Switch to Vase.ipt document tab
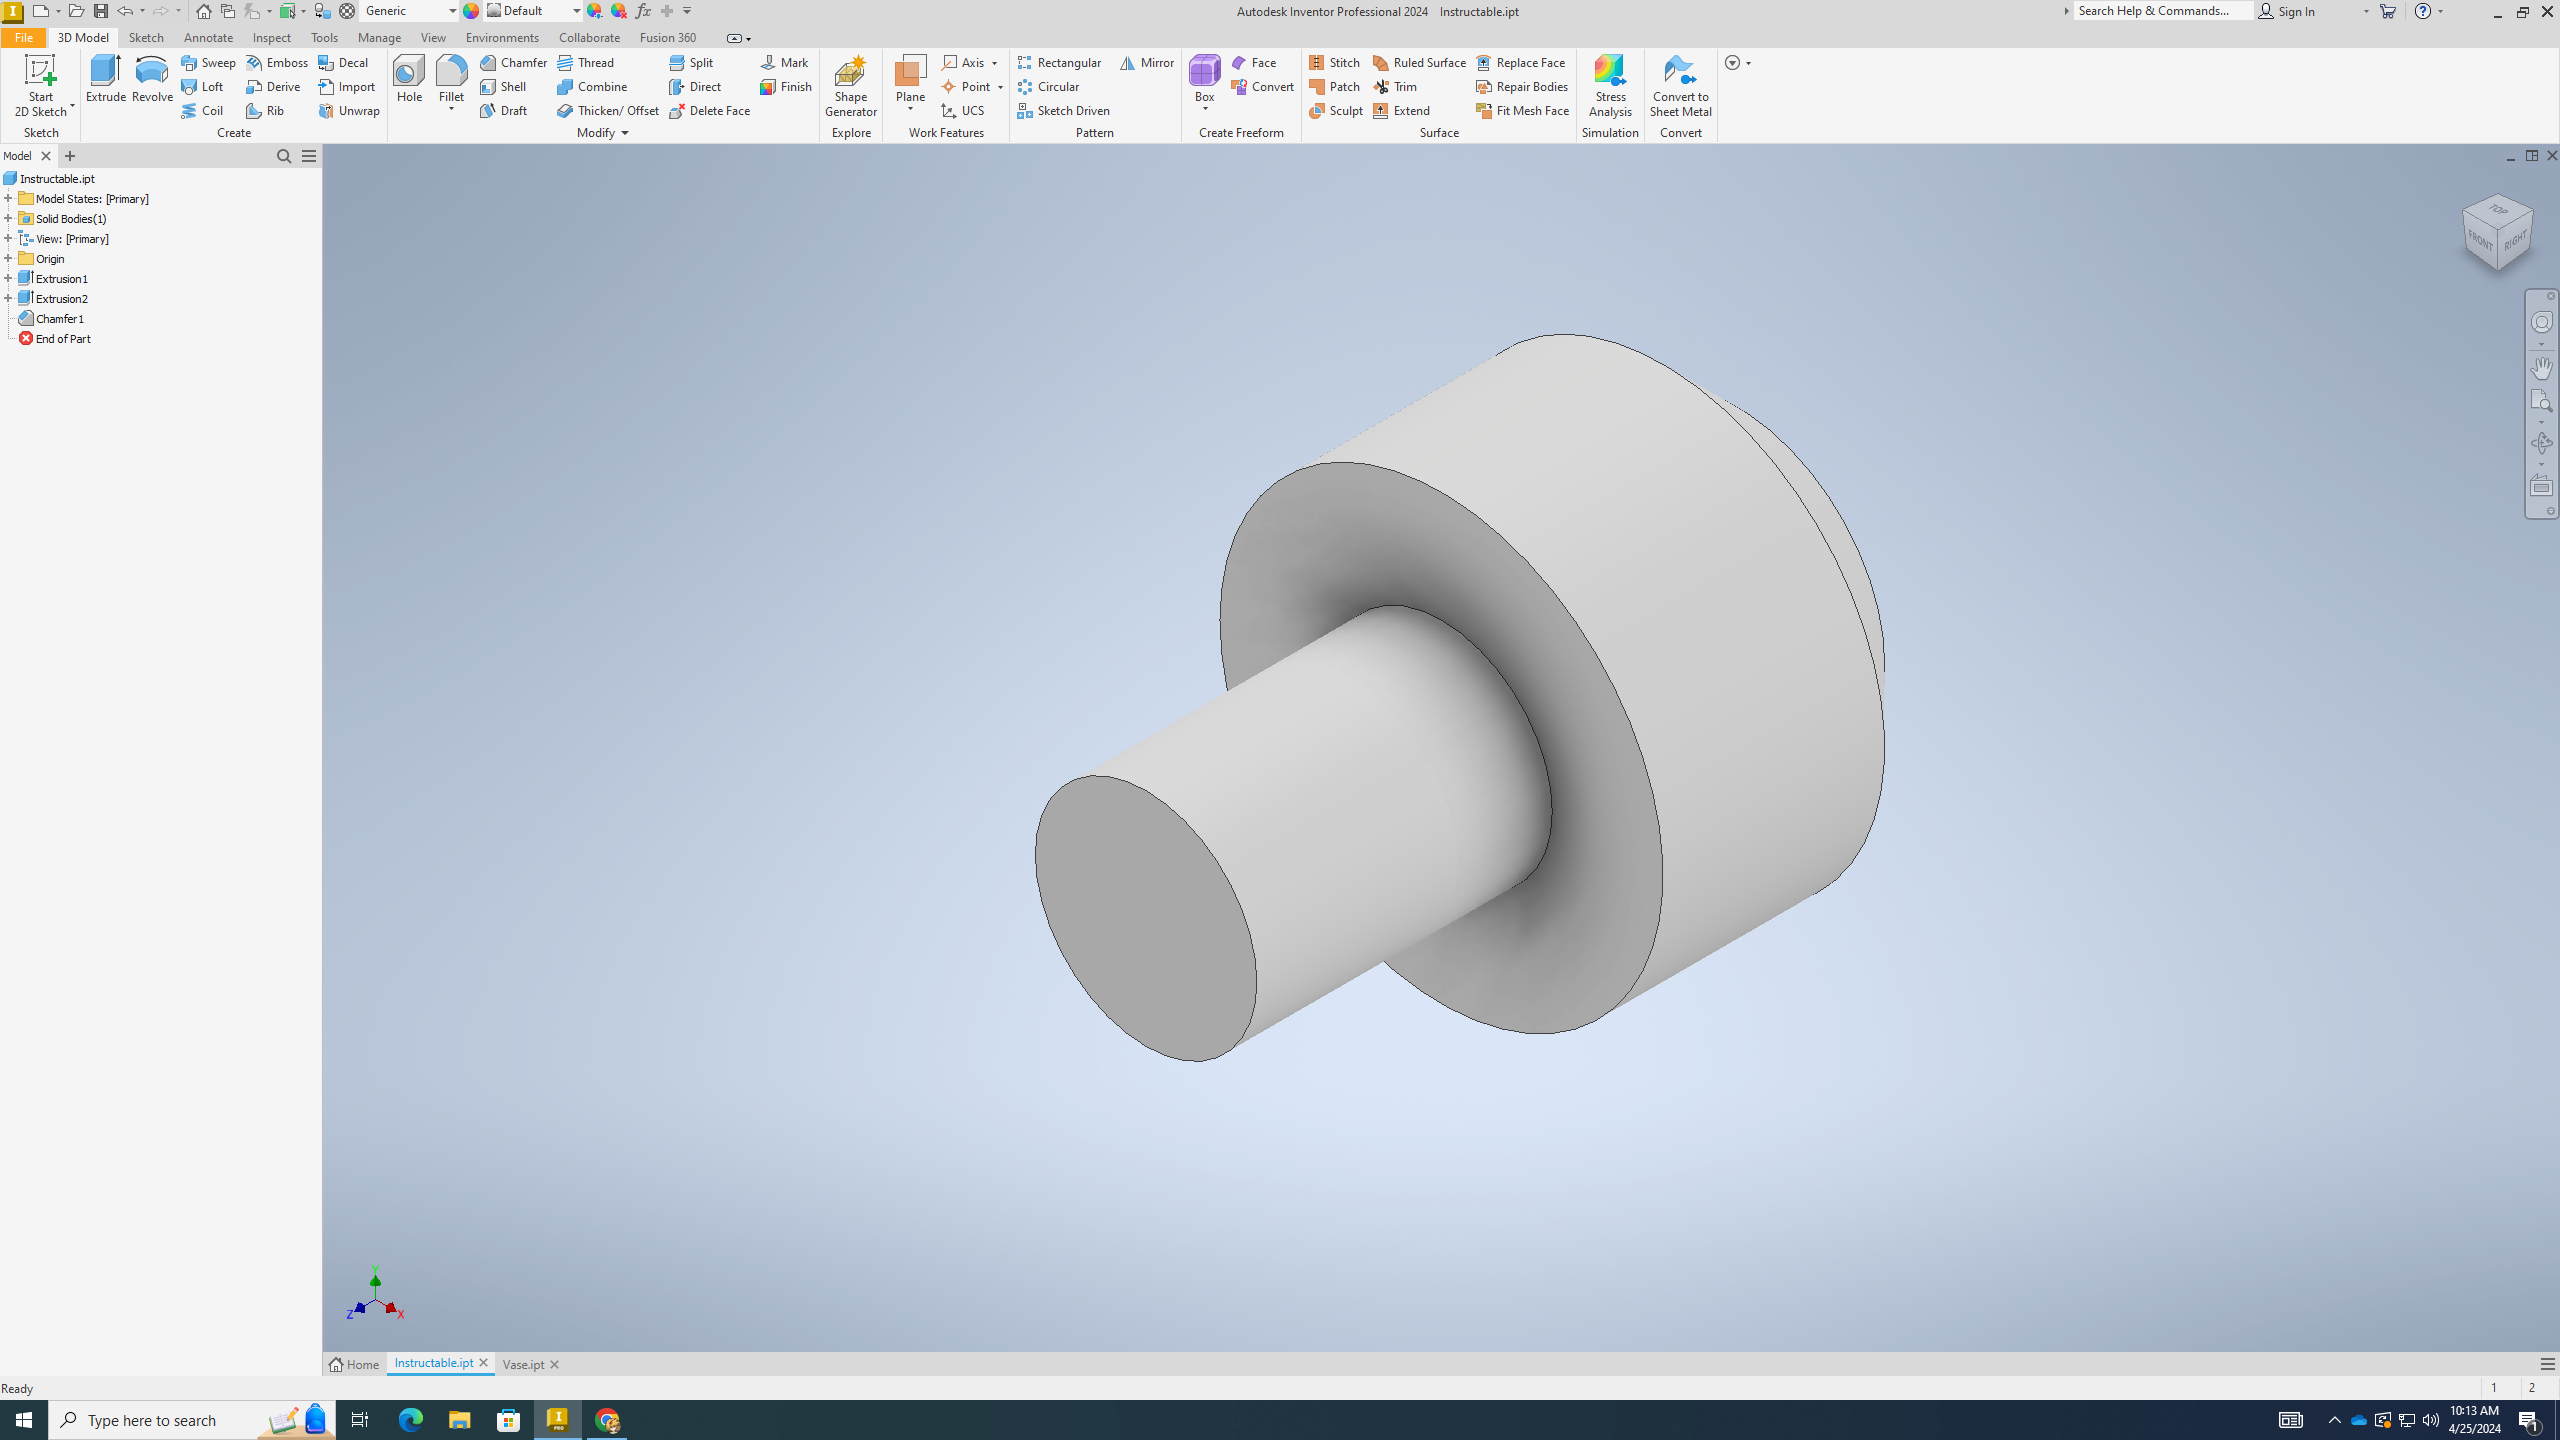2560x1440 pixels. [523, 1364]
